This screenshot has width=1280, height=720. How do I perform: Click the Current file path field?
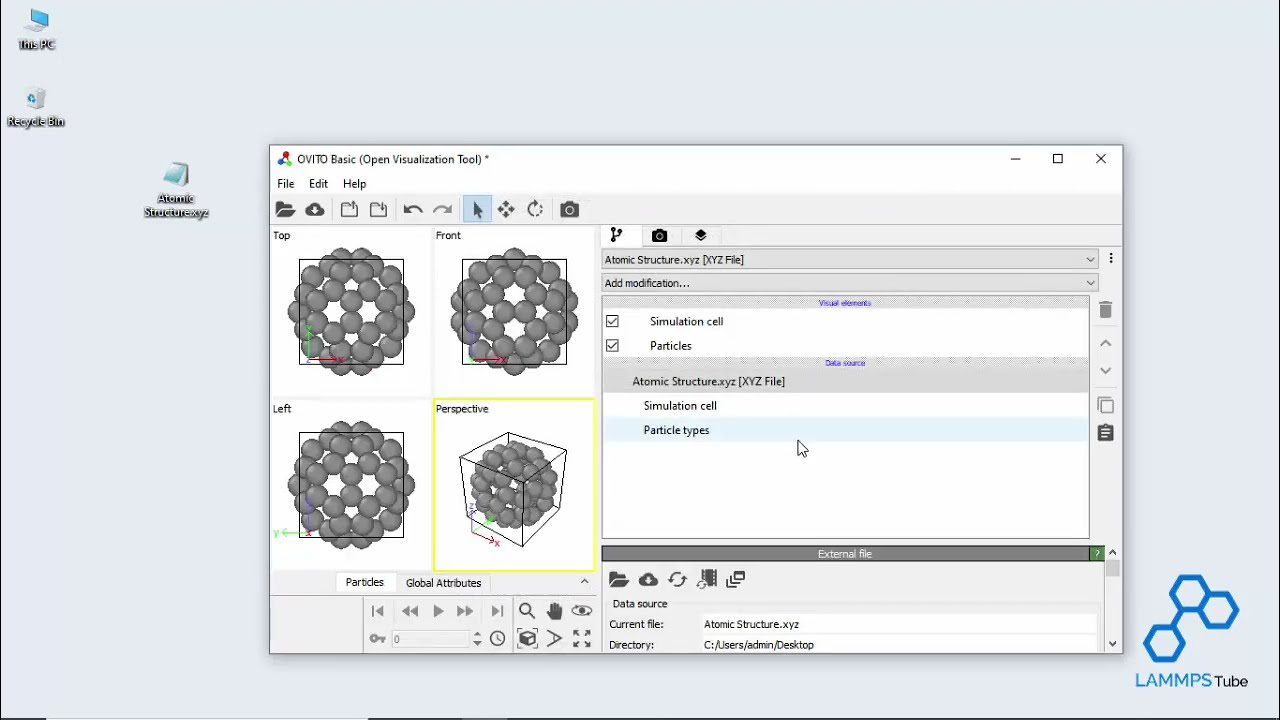pos(899,625)
